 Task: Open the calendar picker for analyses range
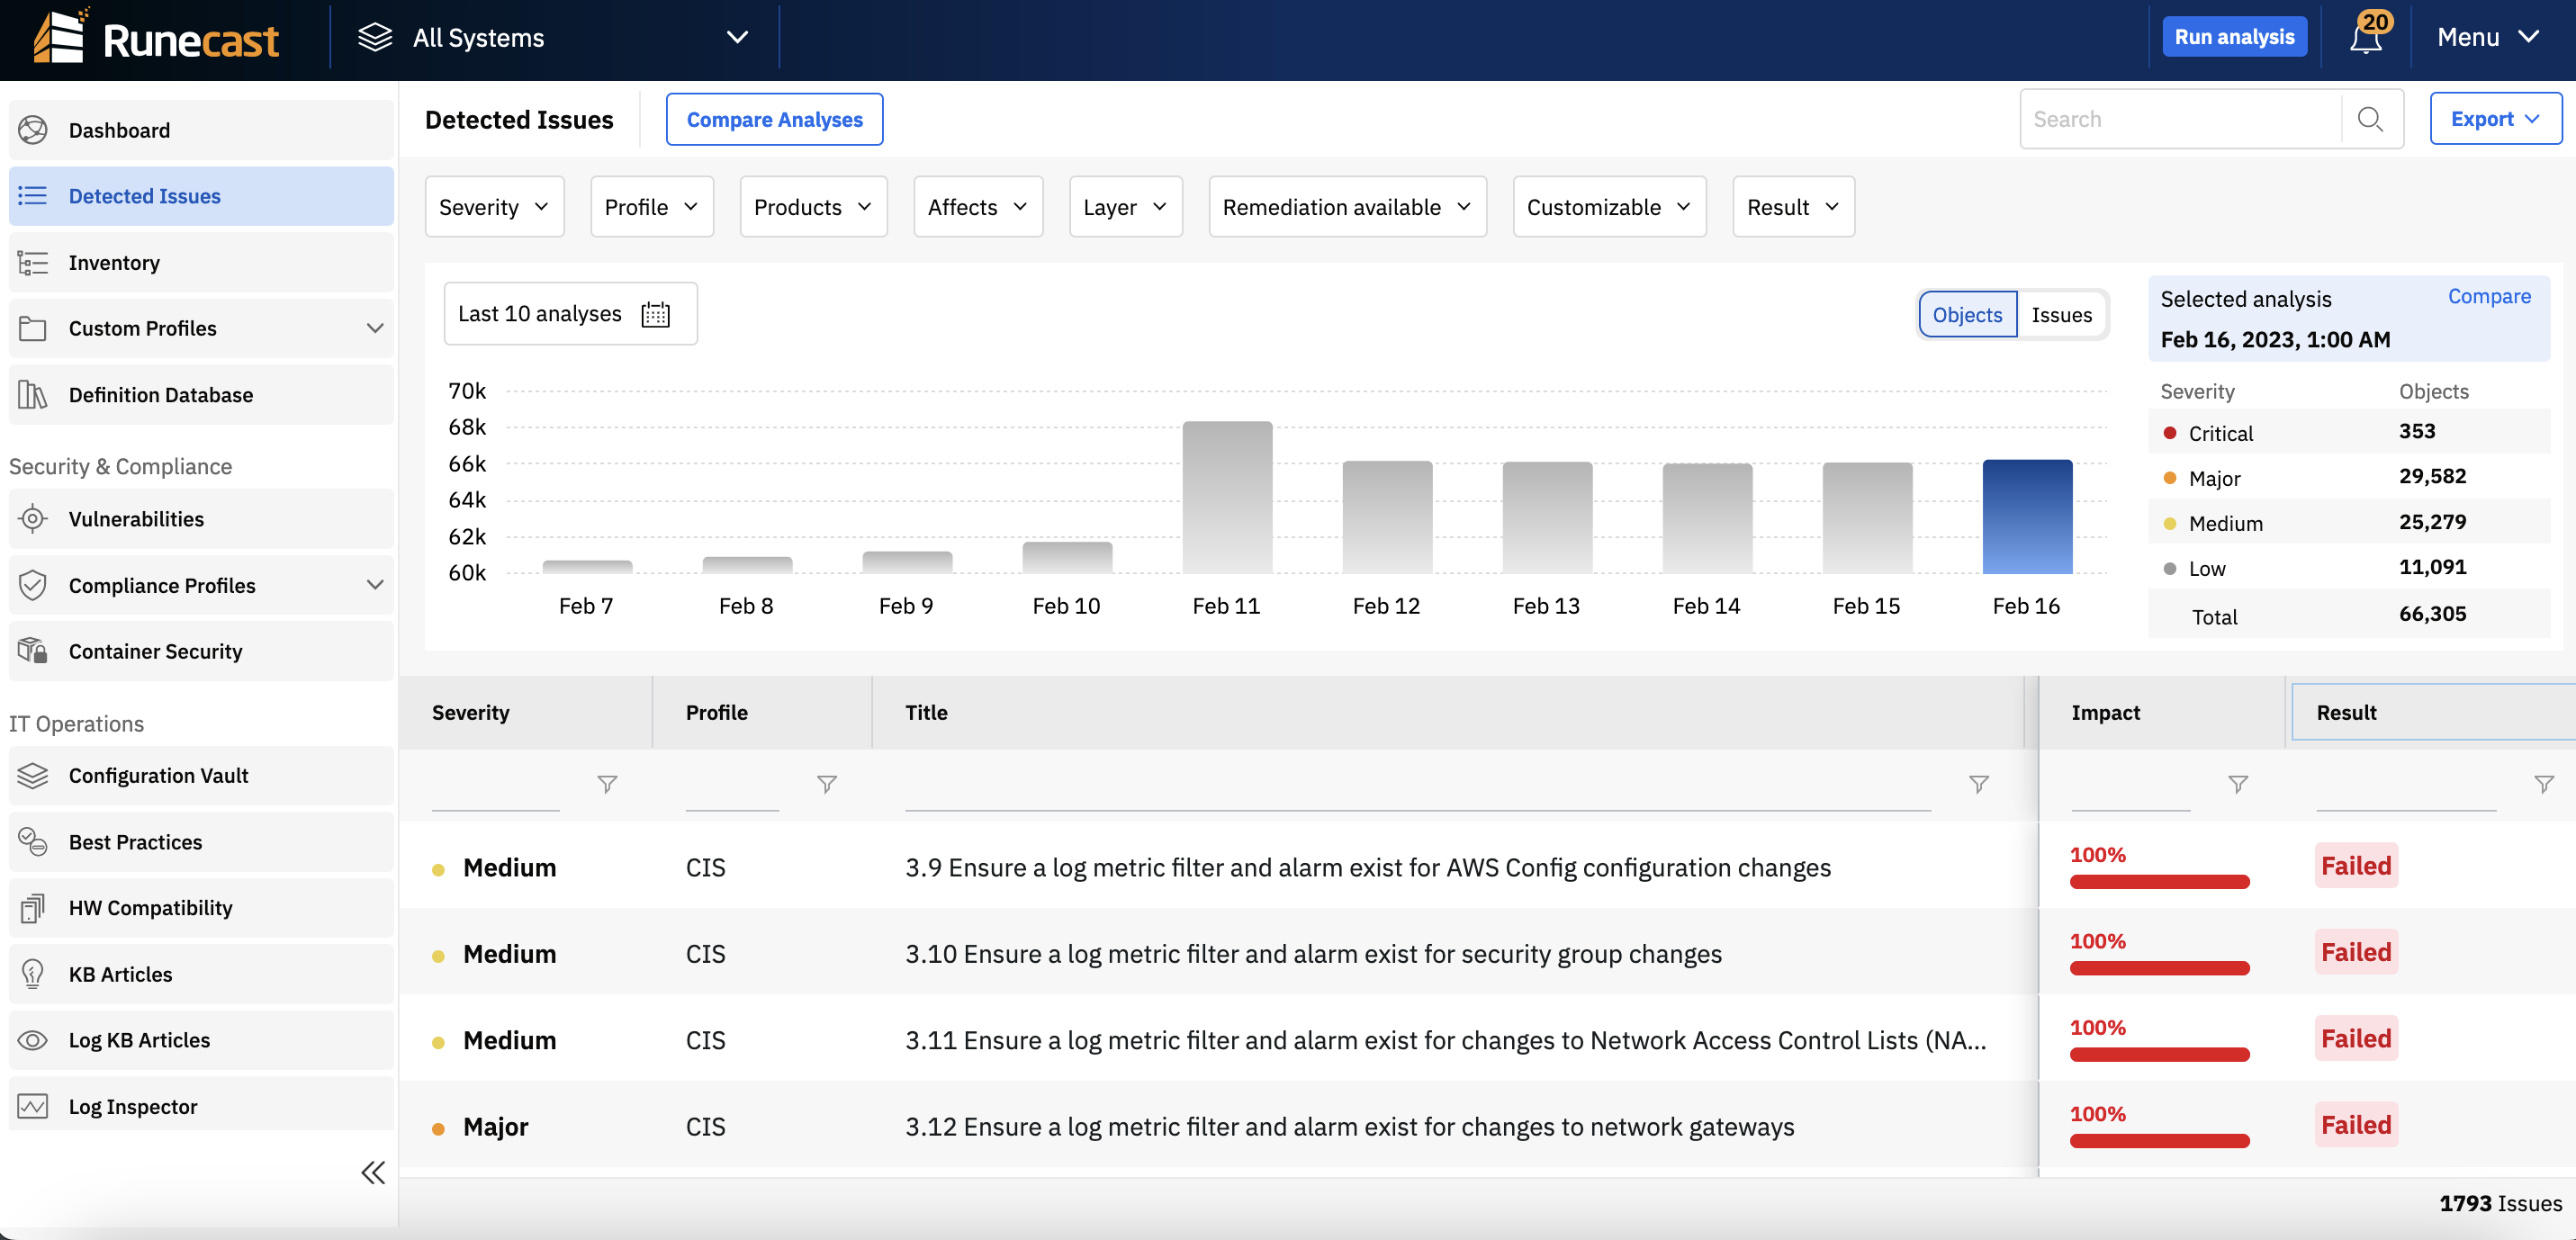tap(656, 313)
